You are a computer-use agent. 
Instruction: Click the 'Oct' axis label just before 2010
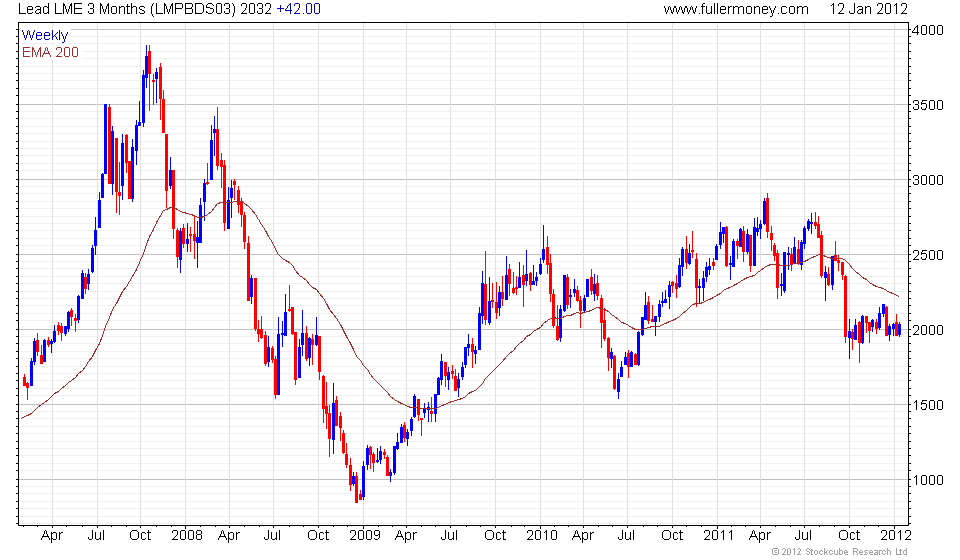click(495, 536)
